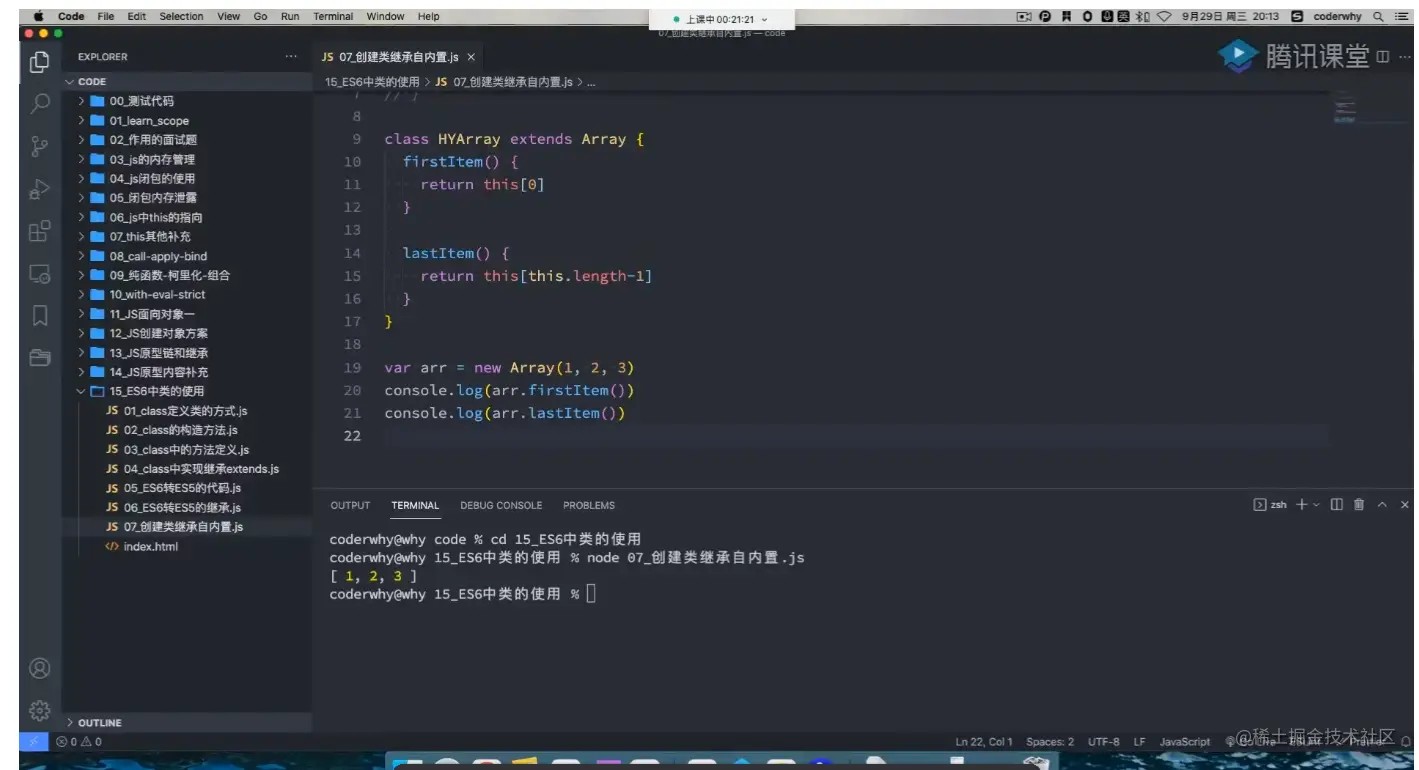Open macOS Control Center icon
Screen dimensions: 1419x770
[1401, 16]
